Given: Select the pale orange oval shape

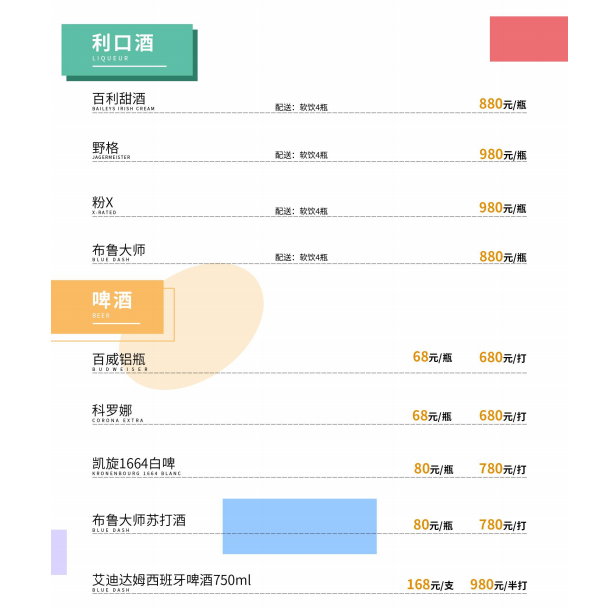Looking at the screenshot, I should tap(192, 326).
